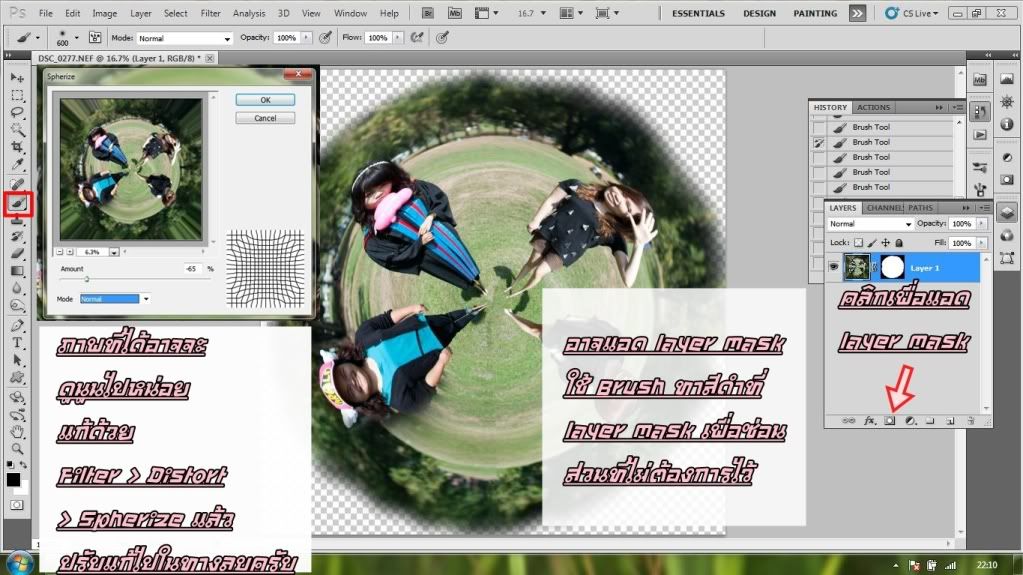Launch Adobe Bridge from the top bar
1023x575 pixels.
[427, 13]
